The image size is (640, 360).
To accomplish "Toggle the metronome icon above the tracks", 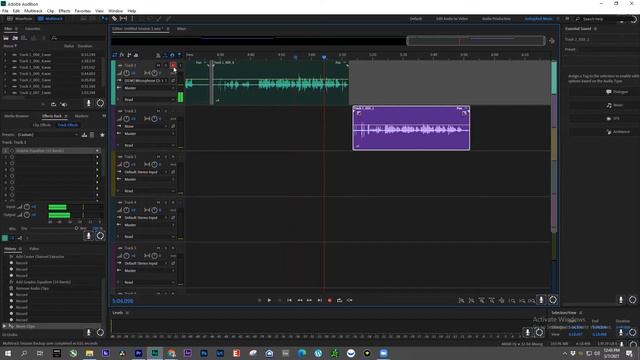I will tap(158, 55).
